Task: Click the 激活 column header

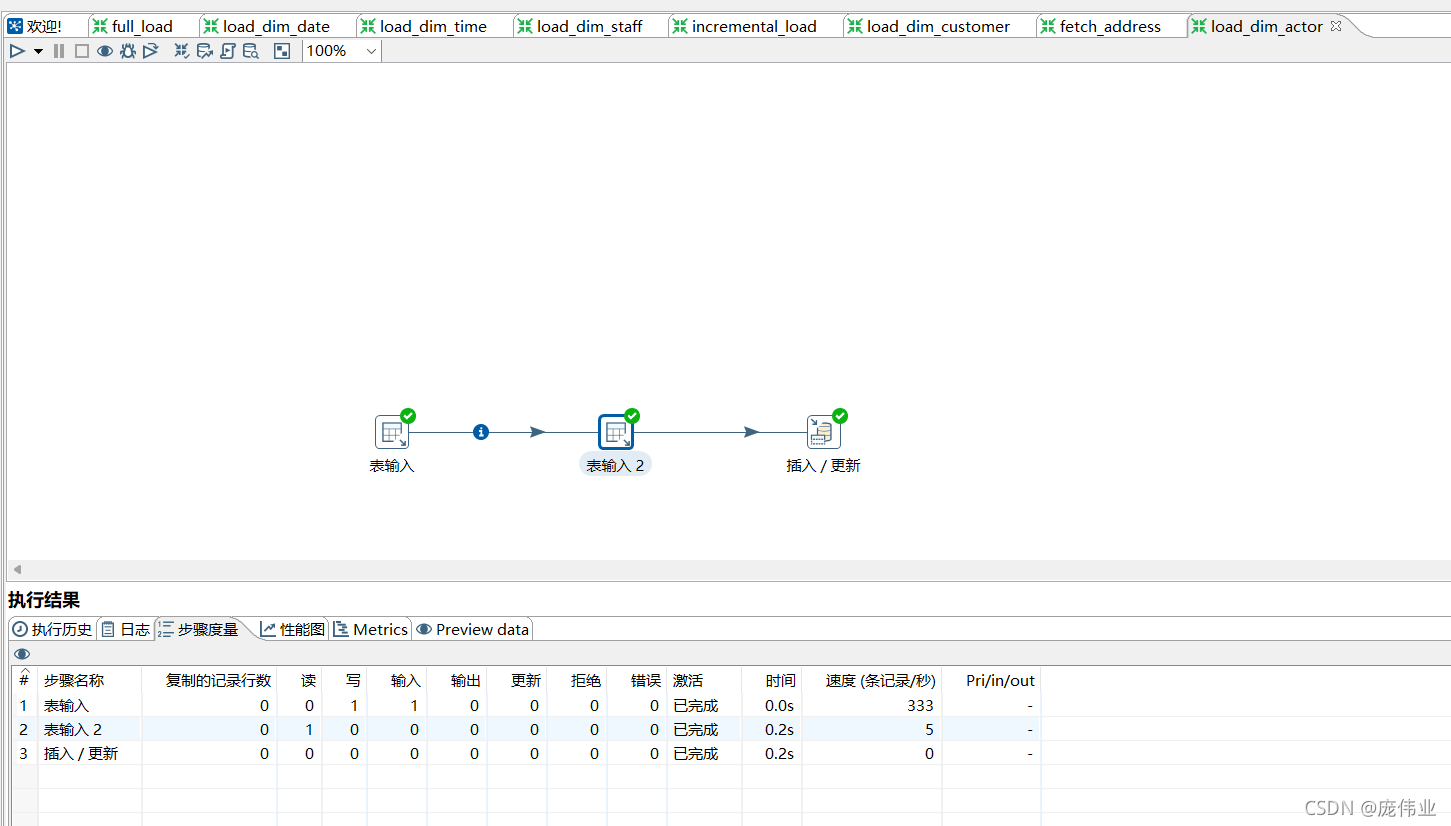Action: point(704,680)
